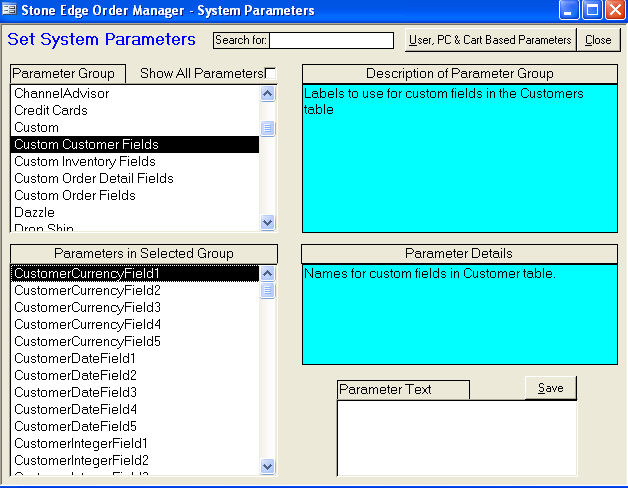Select CustomerDateField2 parameter
This screenshot has width=628, height=488.
pyautogui.click(x=135, y=375)
